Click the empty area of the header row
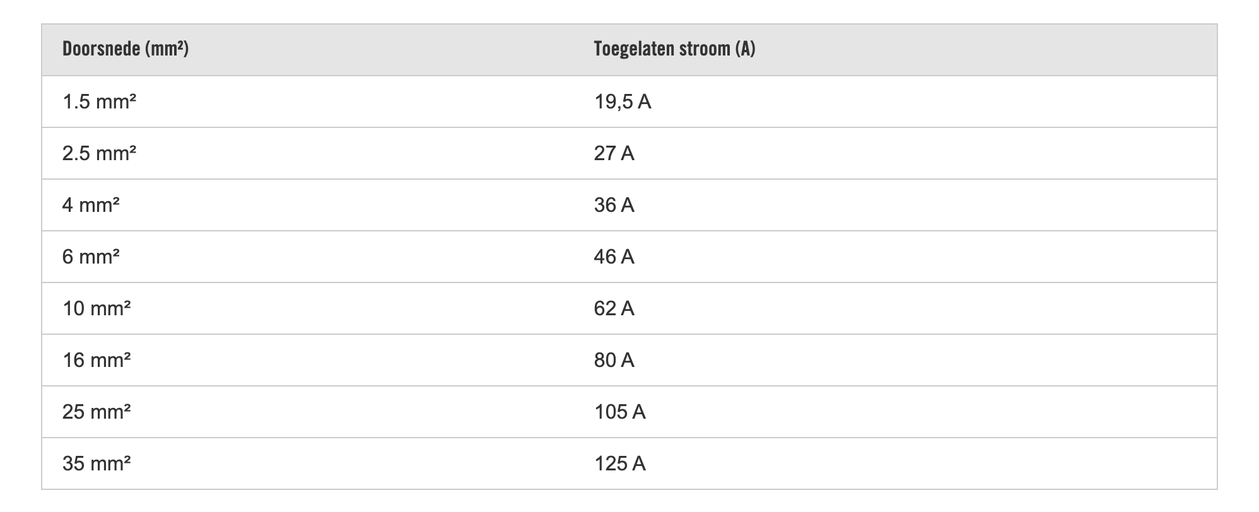This screenshot has height=512, width=1259. 1000,49
